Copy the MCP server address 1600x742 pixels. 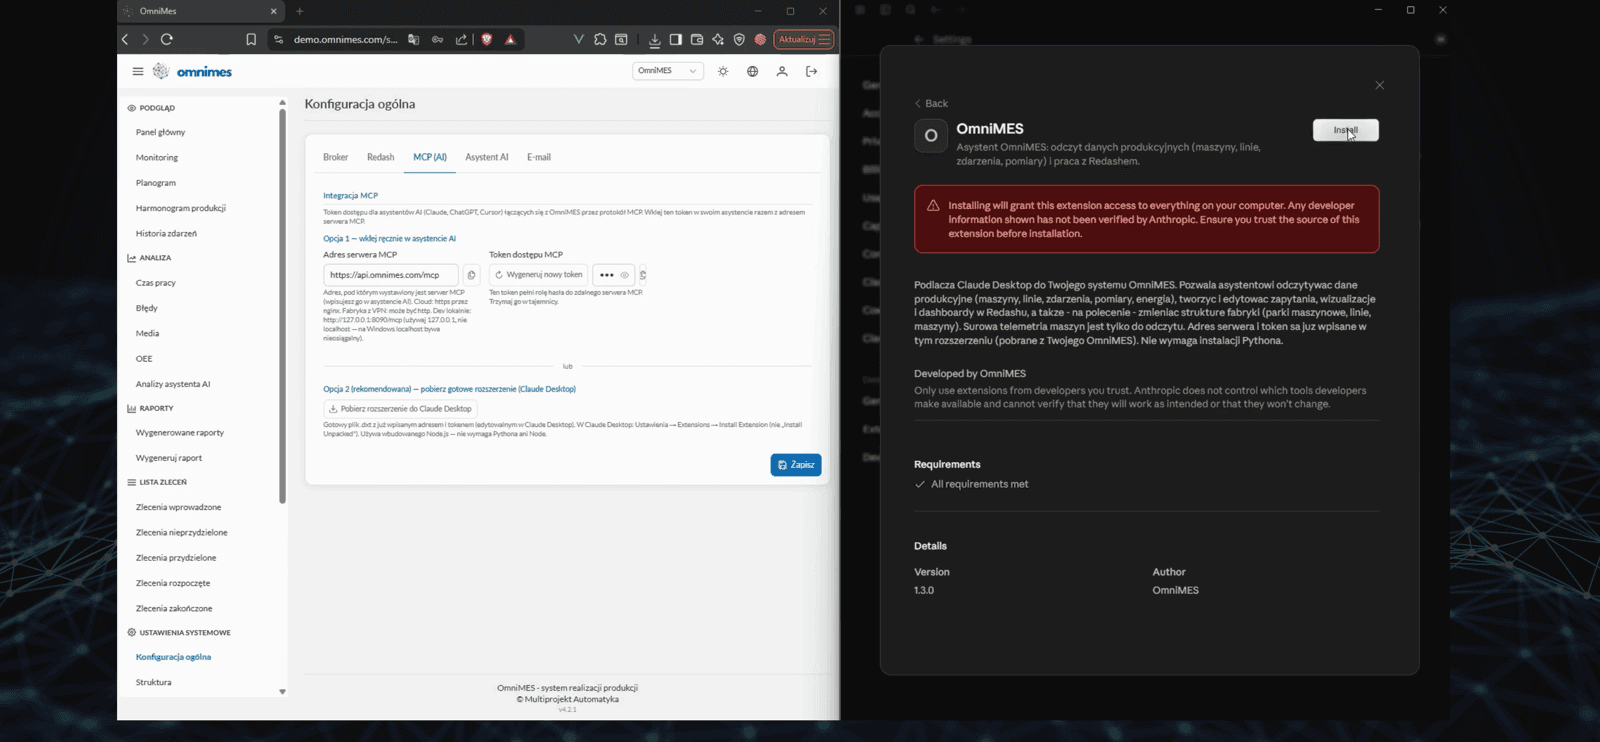tap(471, 275)
